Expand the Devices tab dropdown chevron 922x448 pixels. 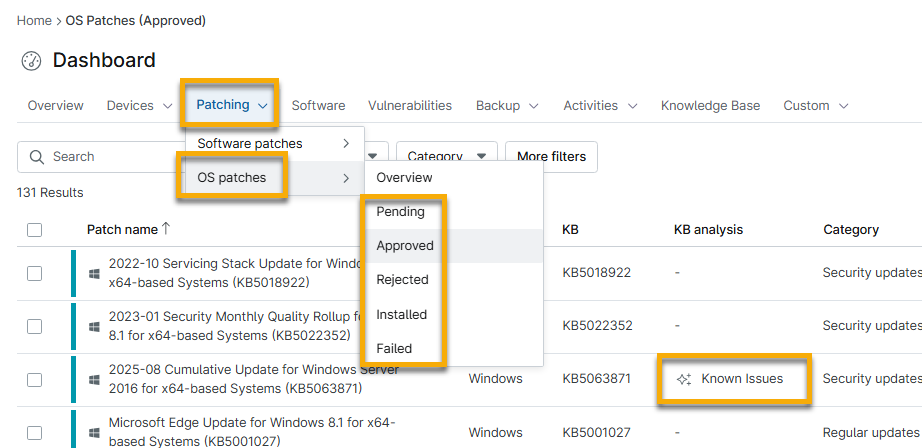point(168,106)
